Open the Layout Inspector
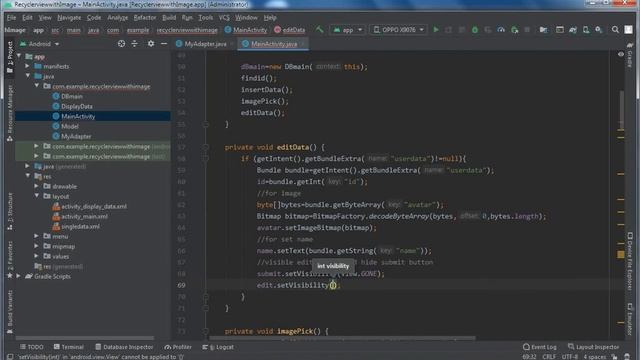640x360 pixels. [593, 347]
